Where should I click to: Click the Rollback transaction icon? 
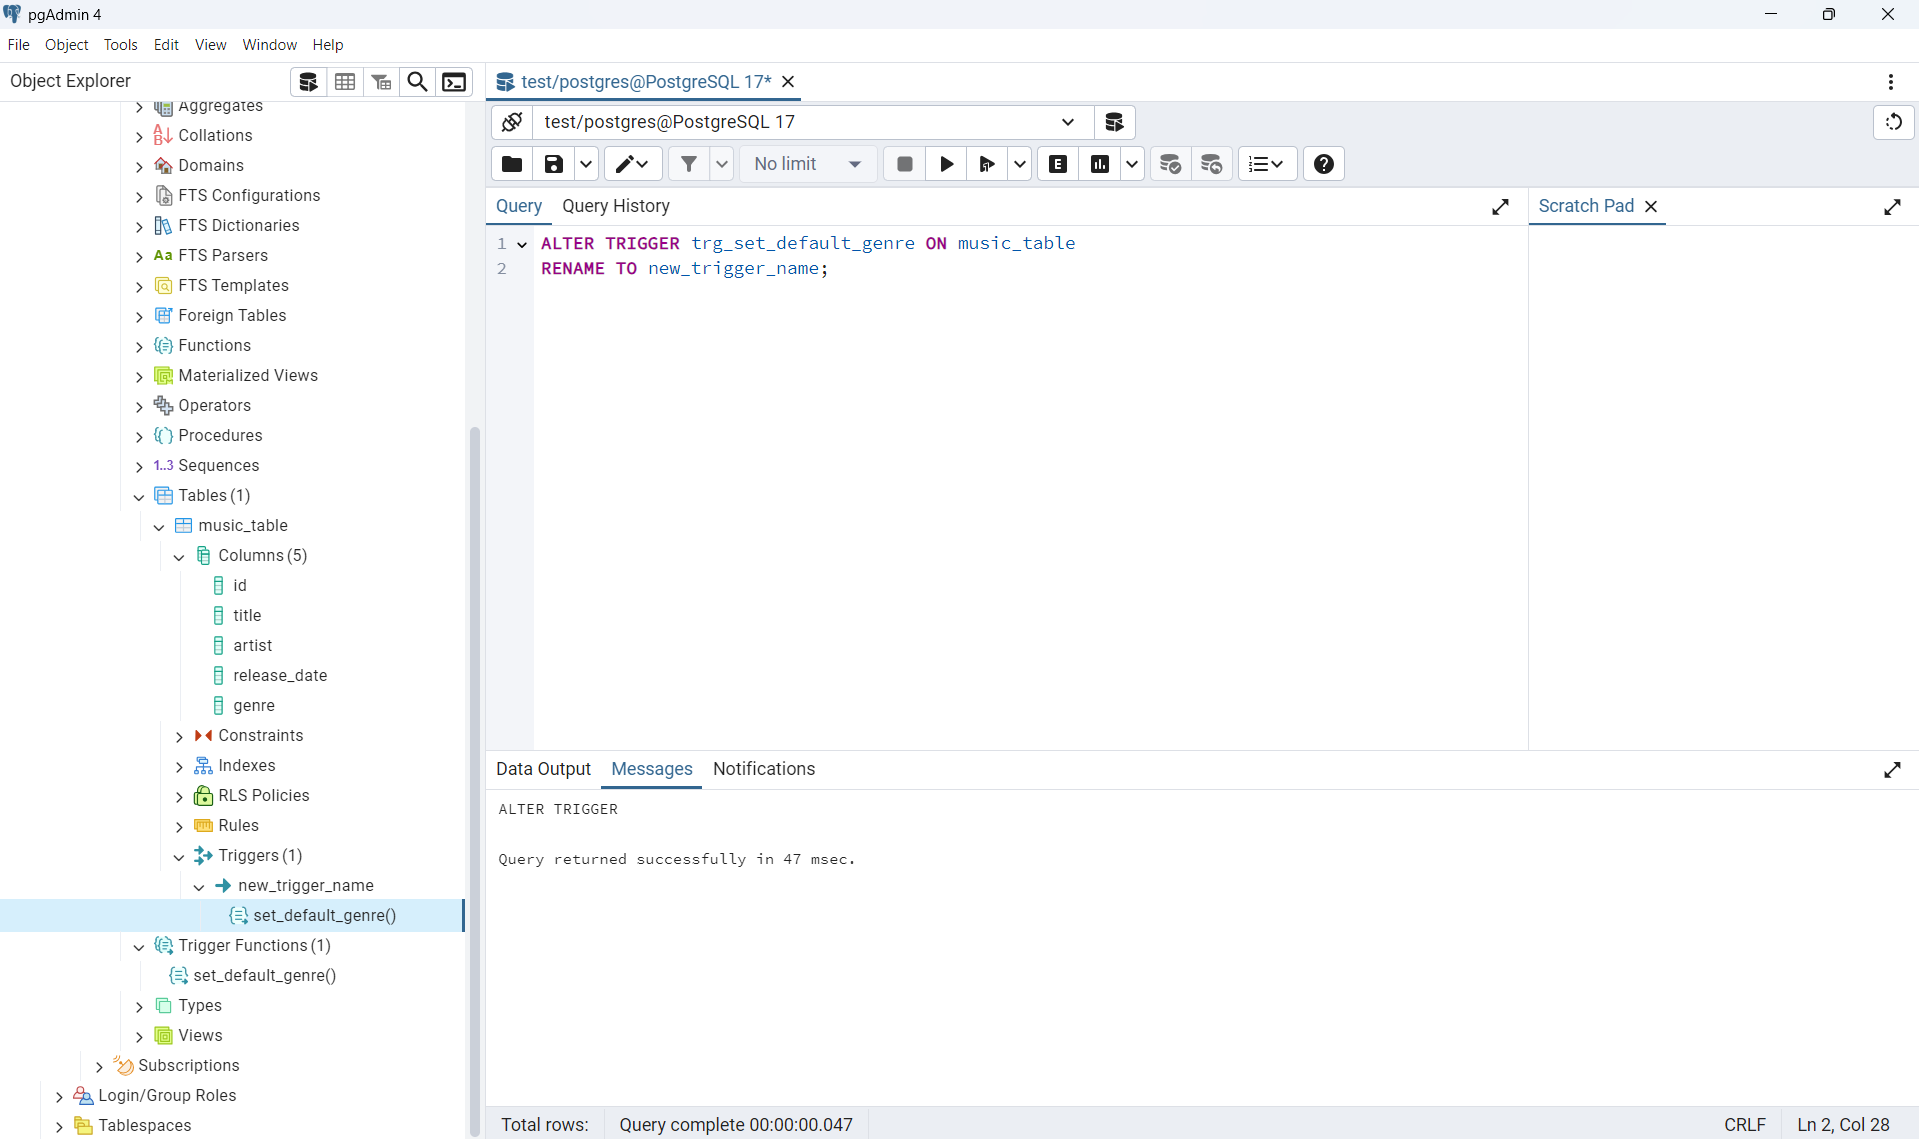(x=1211, y=164)
